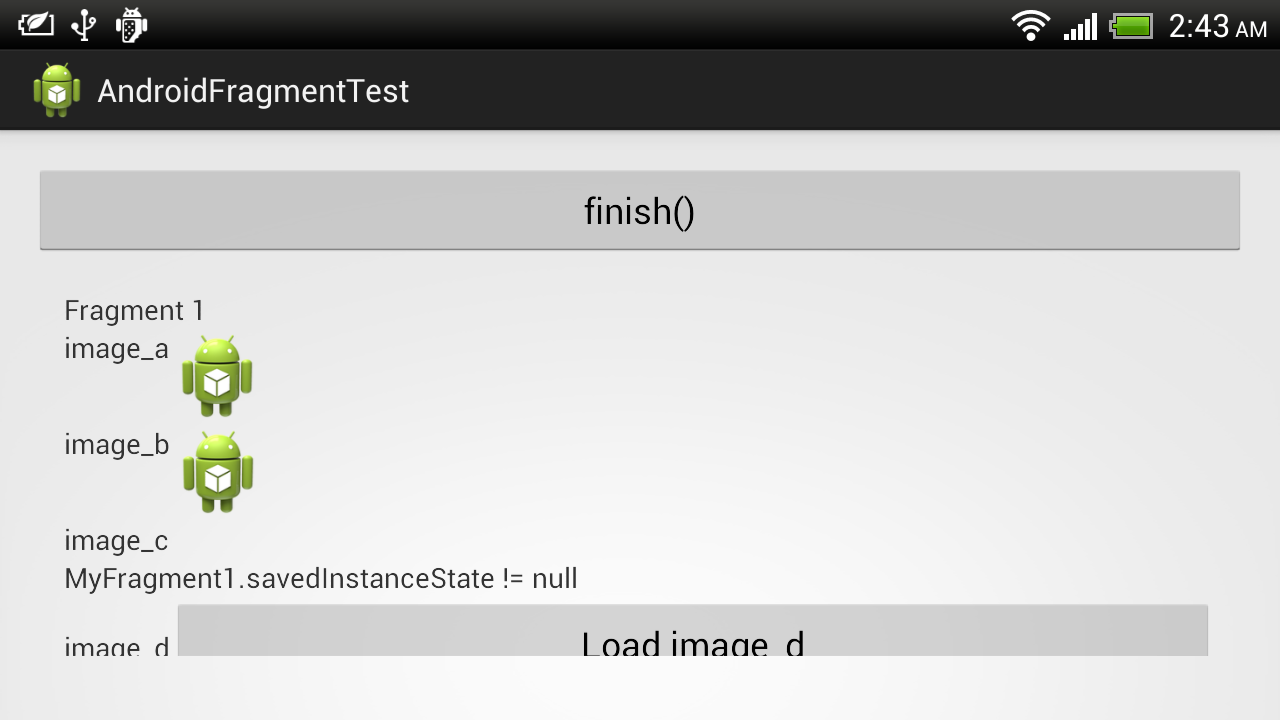Image resolution: width=1280 pixels, height=720 pixels.
Task: Select the screenshot notification icon
Action: tap(36, 24)
